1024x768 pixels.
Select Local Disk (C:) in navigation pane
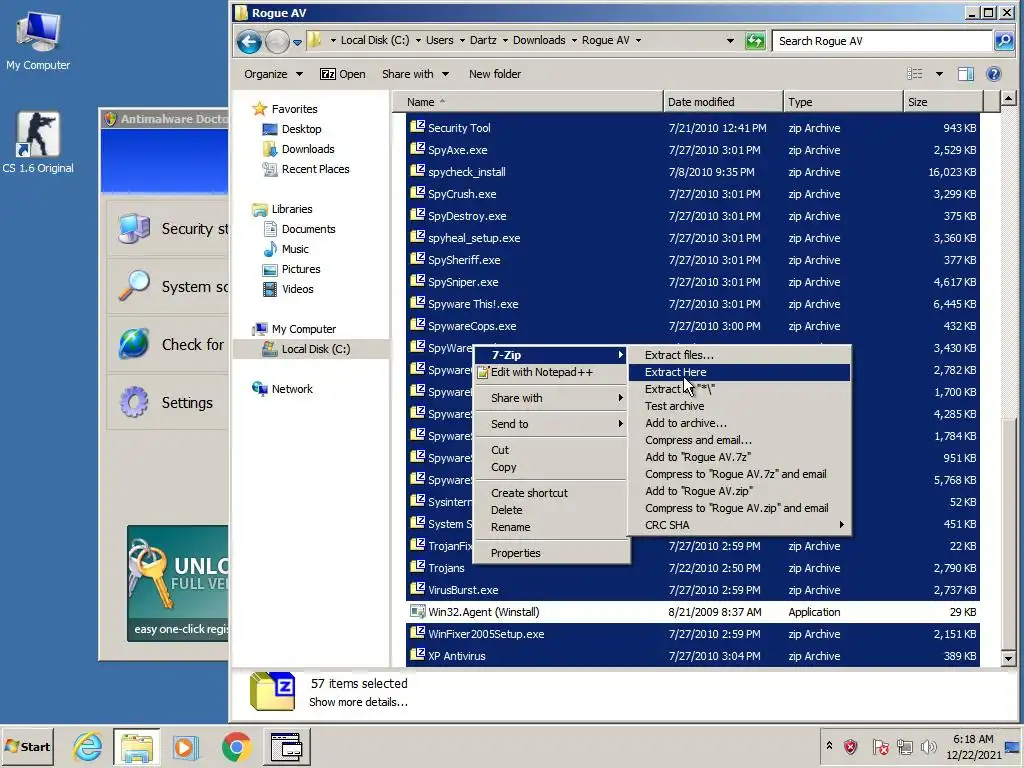coord(315,349)
